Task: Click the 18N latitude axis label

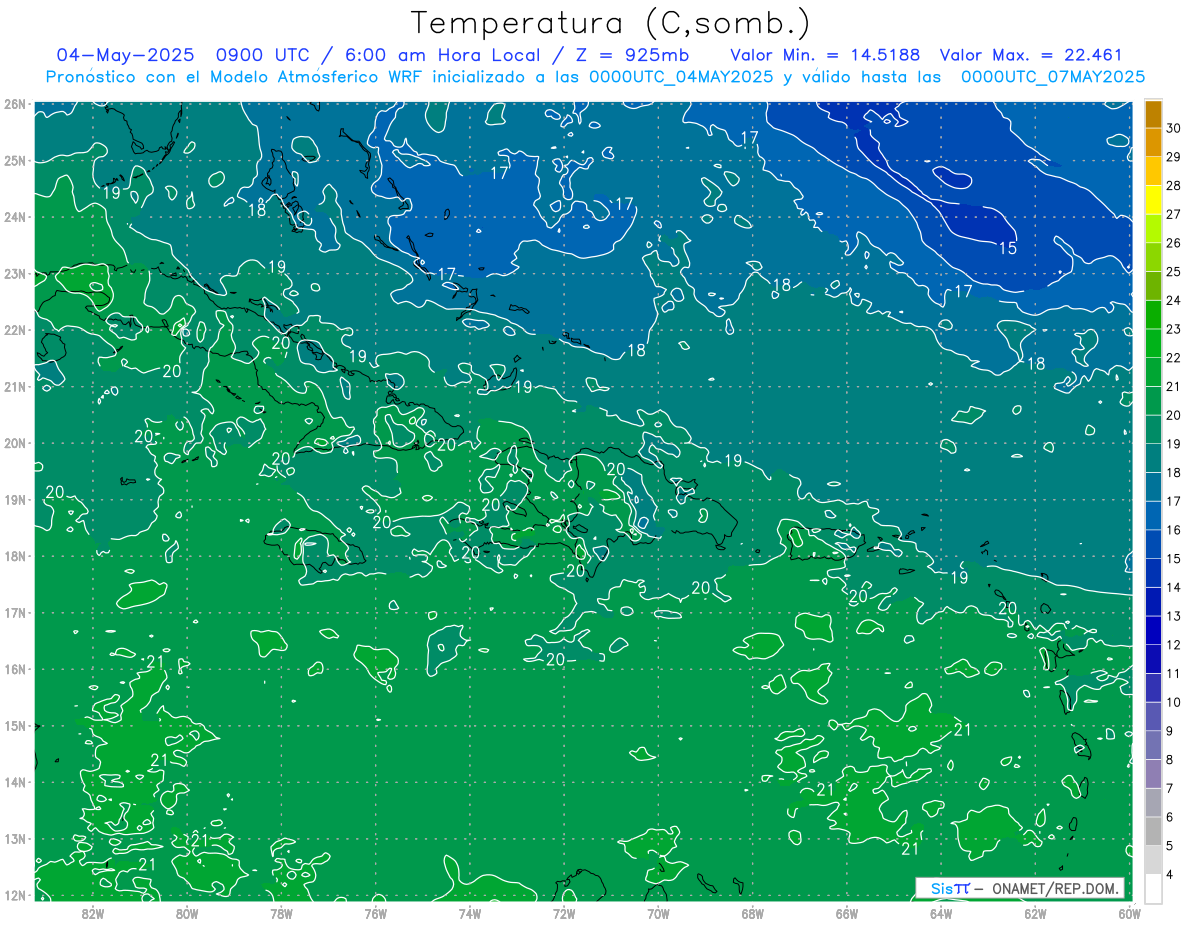Action: (x=14, y=556)
